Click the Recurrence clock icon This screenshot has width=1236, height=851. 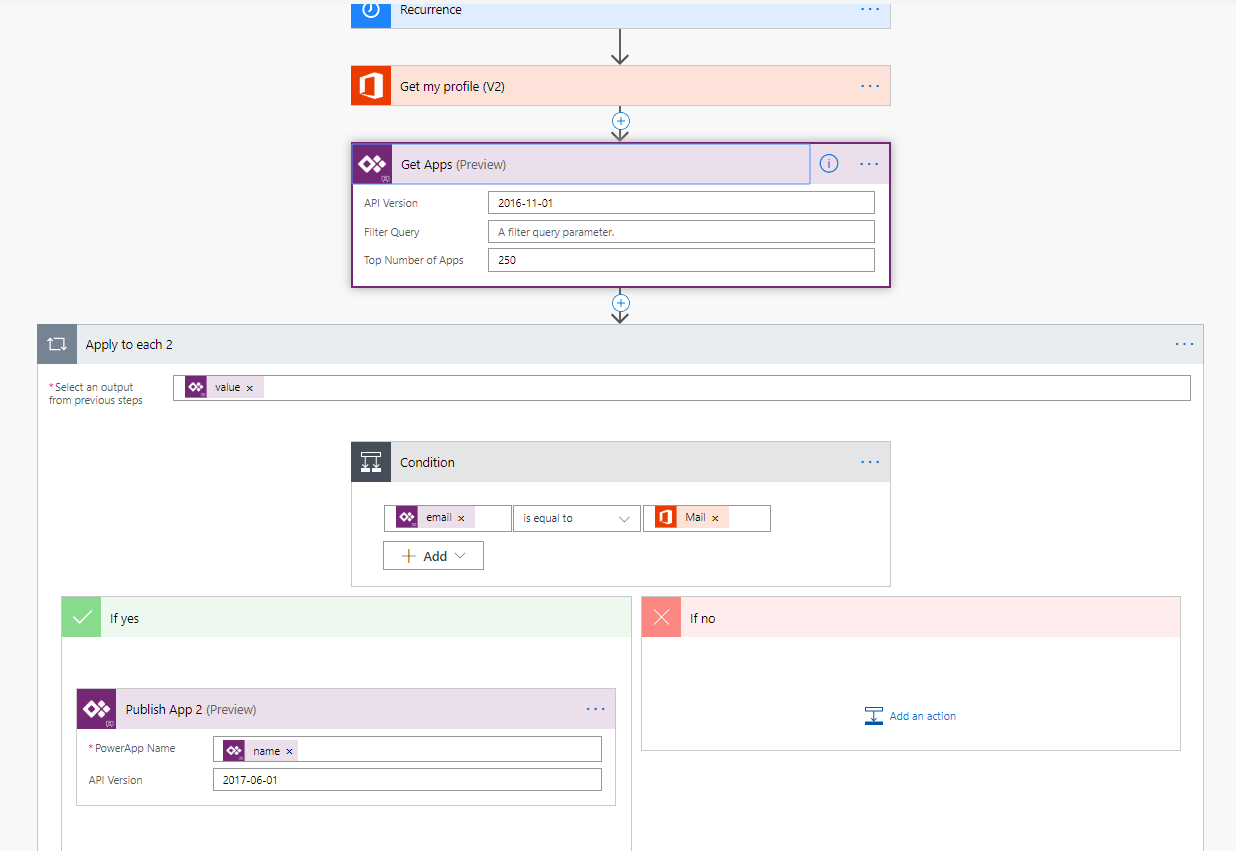click(x=371, y=11)
